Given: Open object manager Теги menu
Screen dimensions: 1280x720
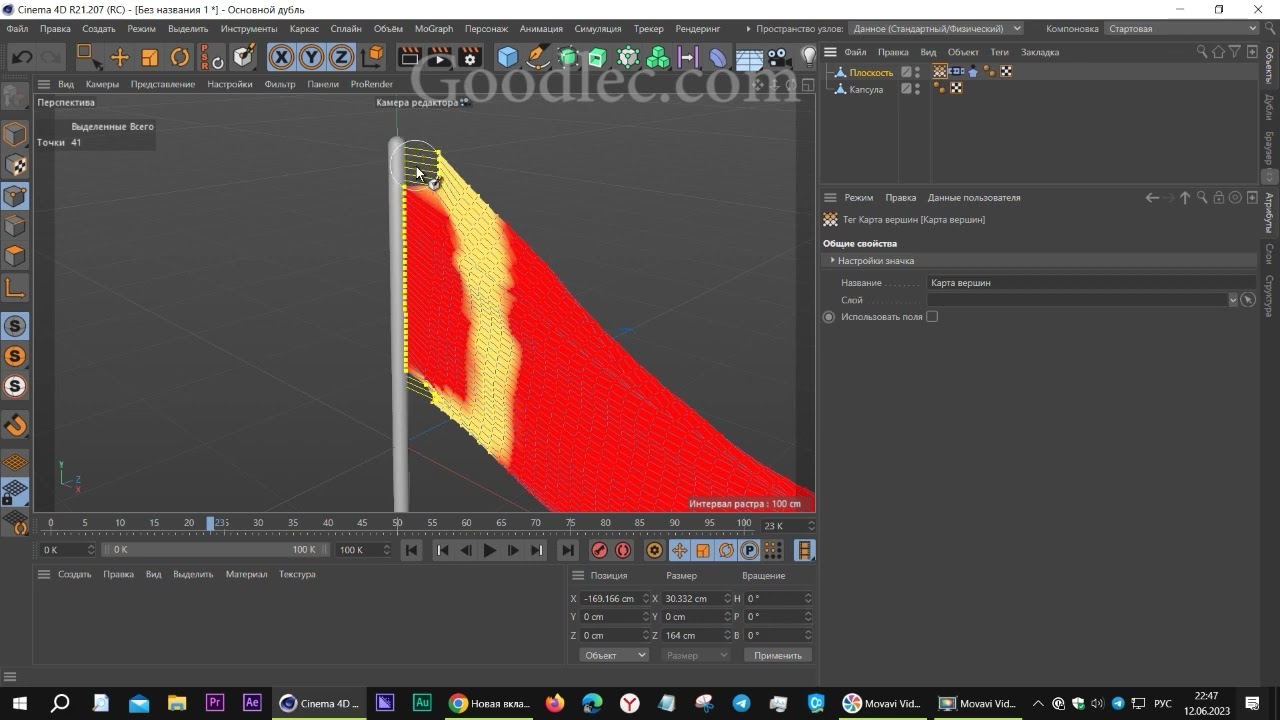Looking at the screenshot, I should pyautogui.click(x=1000, y=52).
